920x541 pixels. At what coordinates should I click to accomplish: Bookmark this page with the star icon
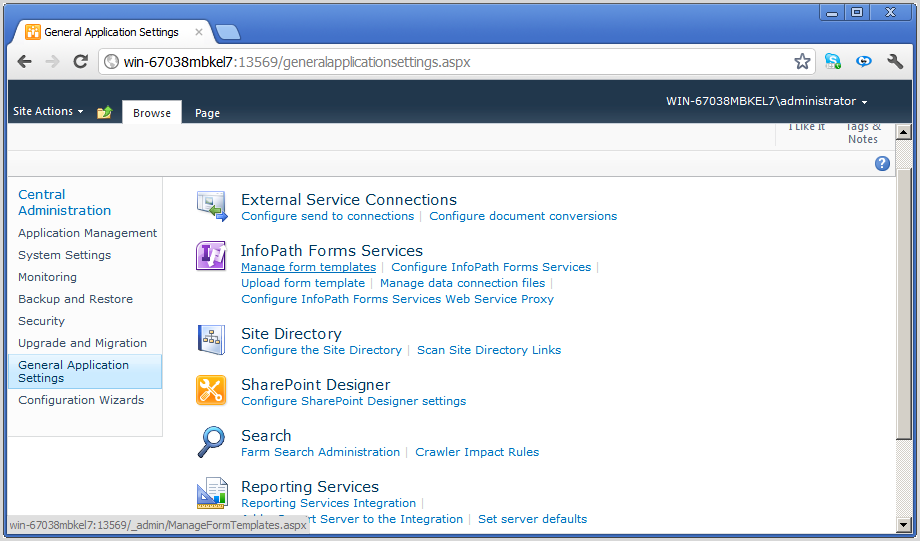(802, 62)
